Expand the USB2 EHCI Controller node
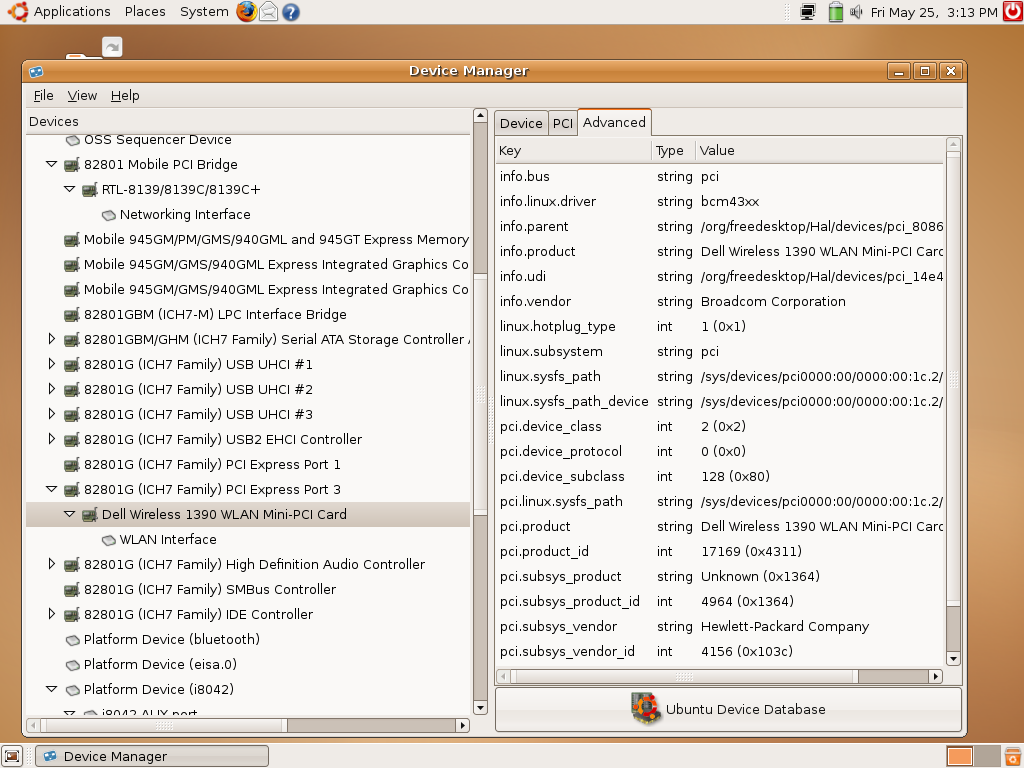 [x=52, y=439]
